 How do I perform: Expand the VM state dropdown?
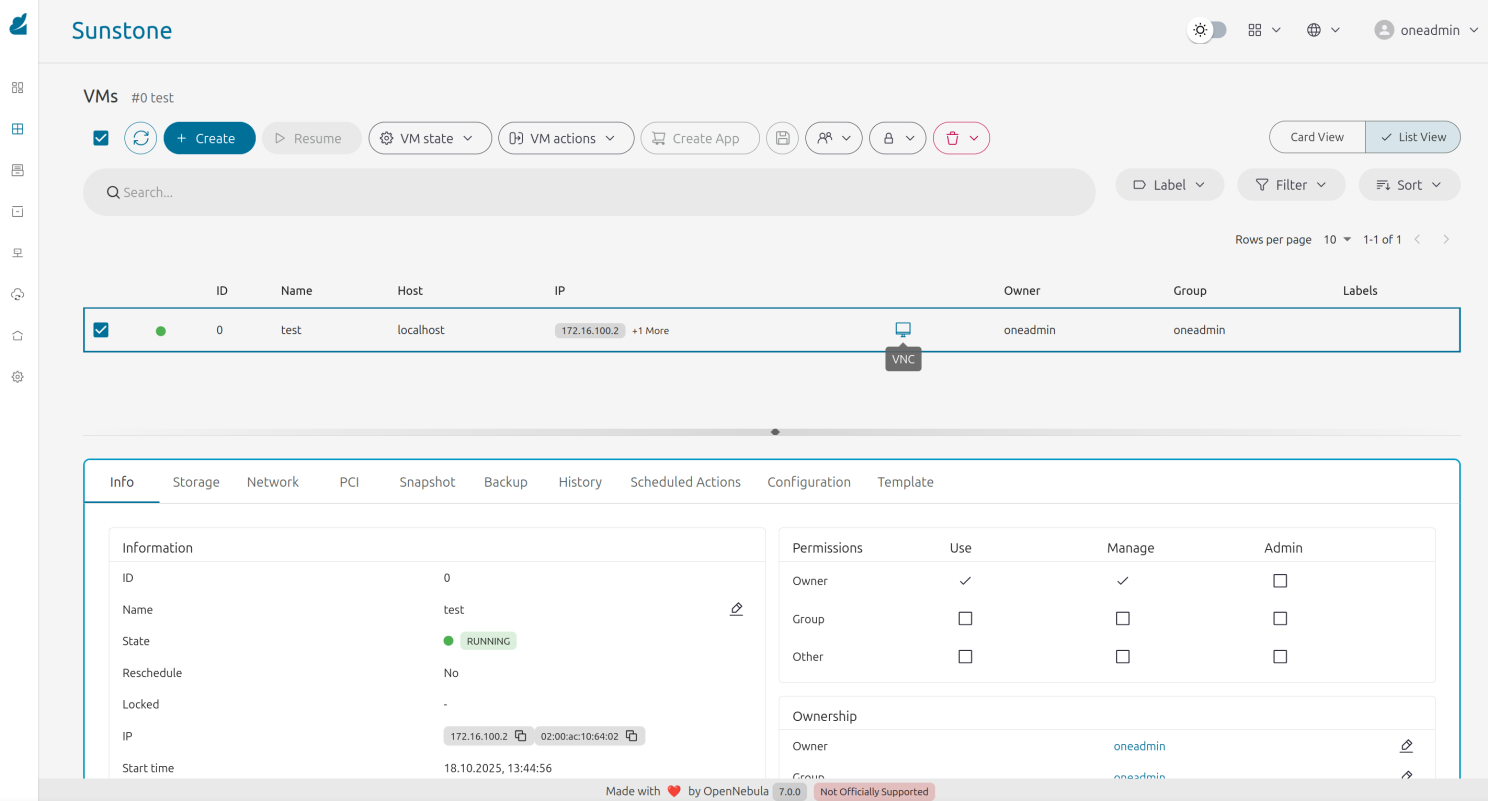(430, 138)
